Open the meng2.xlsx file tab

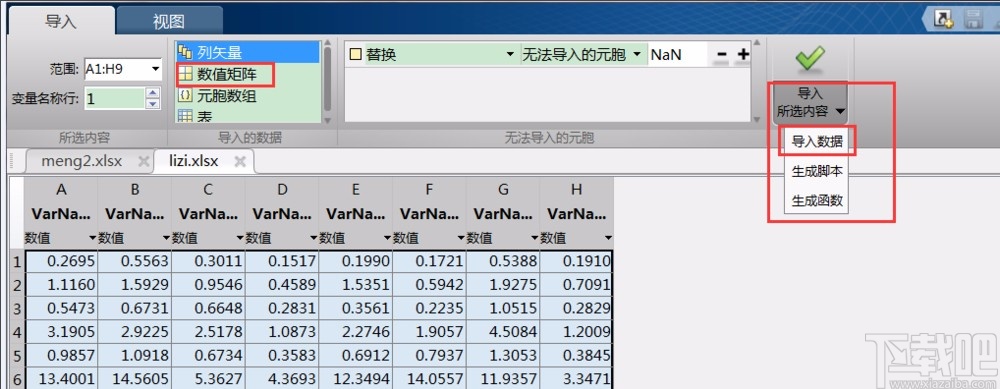point(82,161)
